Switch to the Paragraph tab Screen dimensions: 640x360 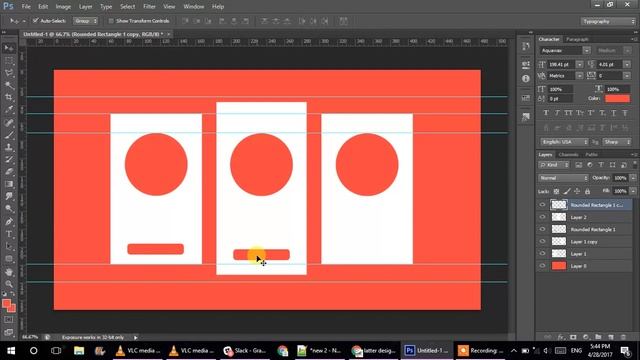tap(577, 39)
